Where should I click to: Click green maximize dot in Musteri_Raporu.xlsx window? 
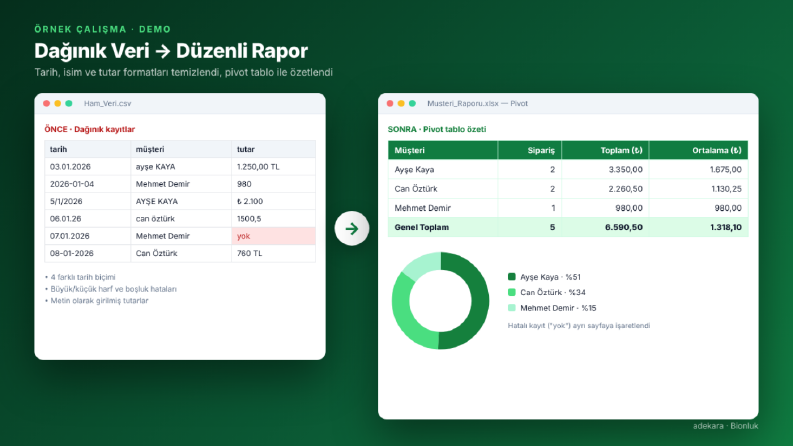click(412, 103)
